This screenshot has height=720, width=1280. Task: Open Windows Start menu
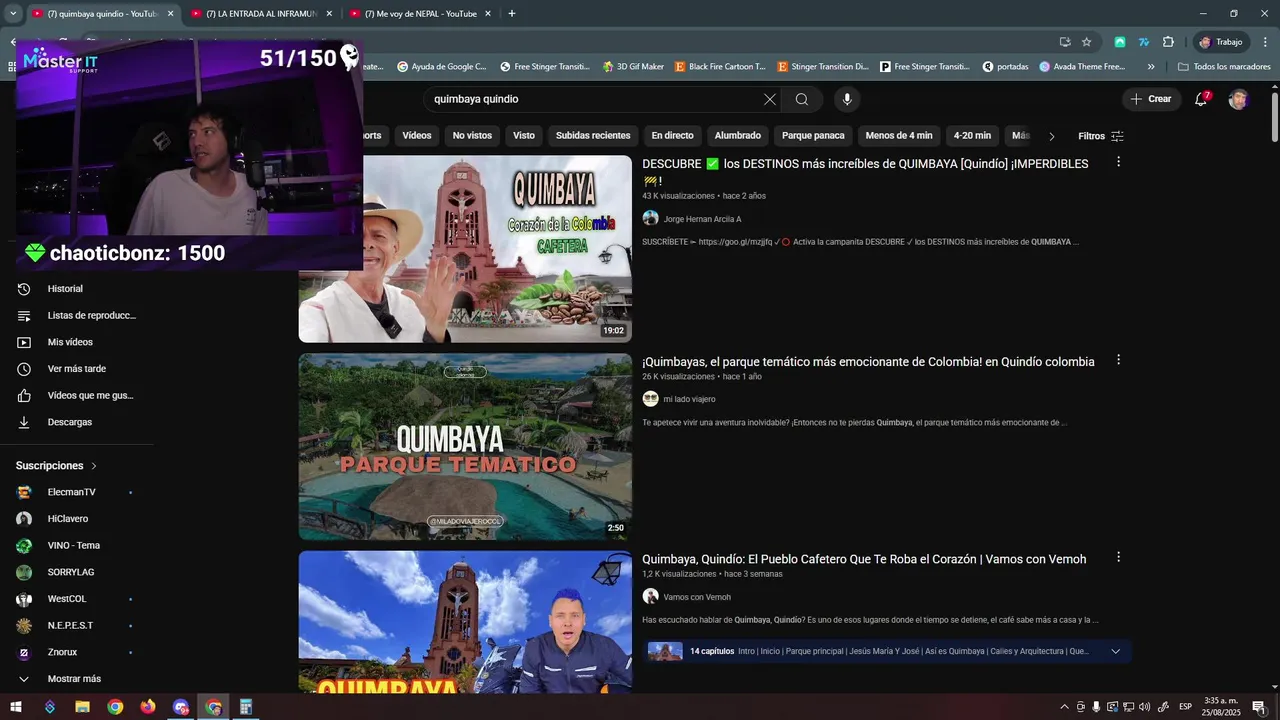point(16,707)
